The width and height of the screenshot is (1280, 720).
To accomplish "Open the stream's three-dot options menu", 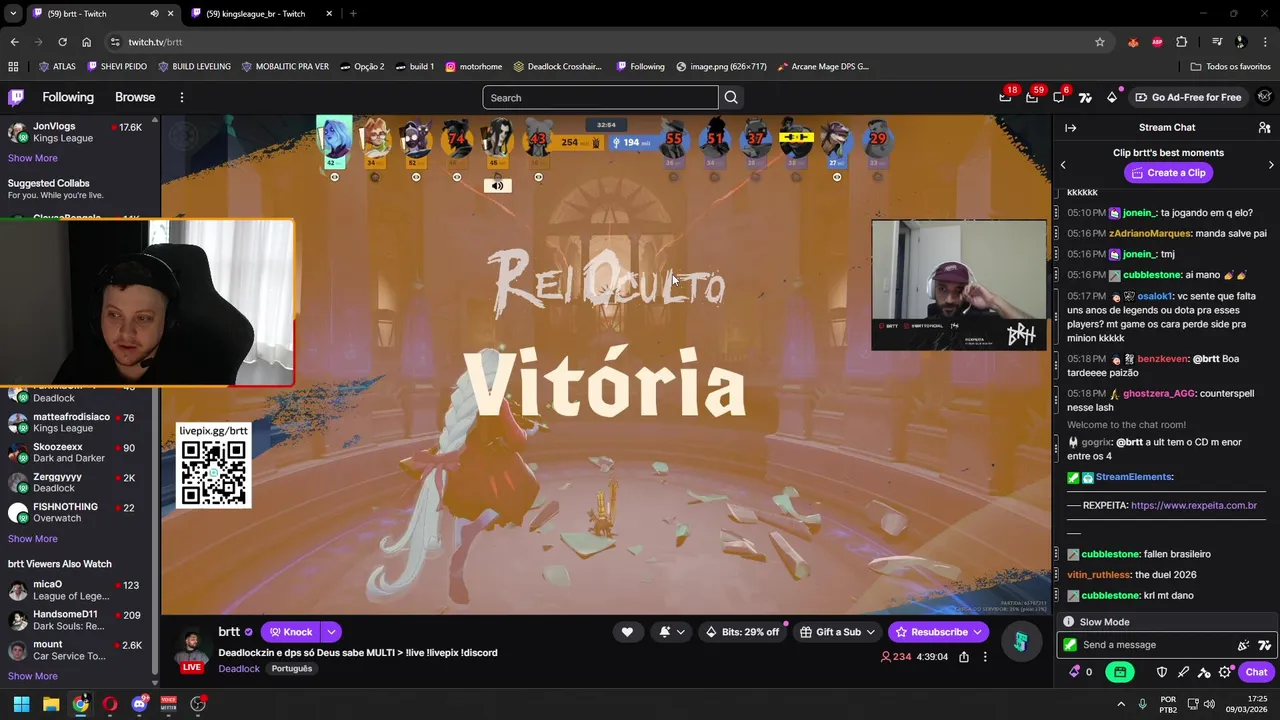I will (x=985, y=657).
